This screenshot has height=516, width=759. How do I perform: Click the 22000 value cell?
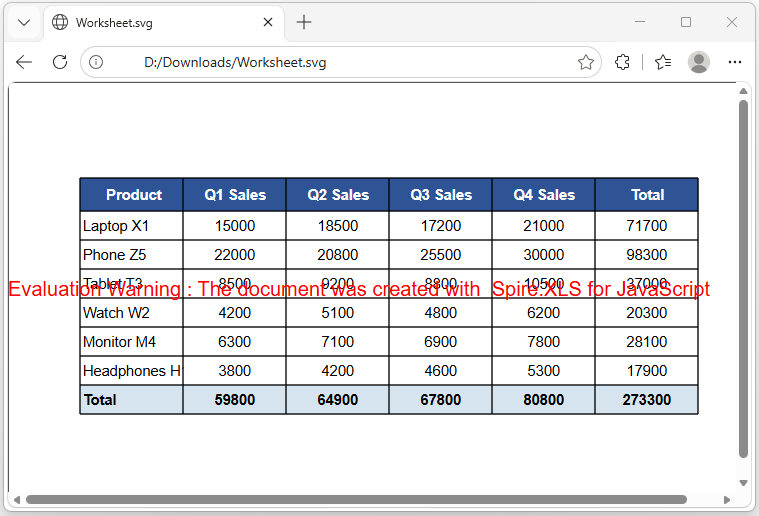click(x=235, y=255)
